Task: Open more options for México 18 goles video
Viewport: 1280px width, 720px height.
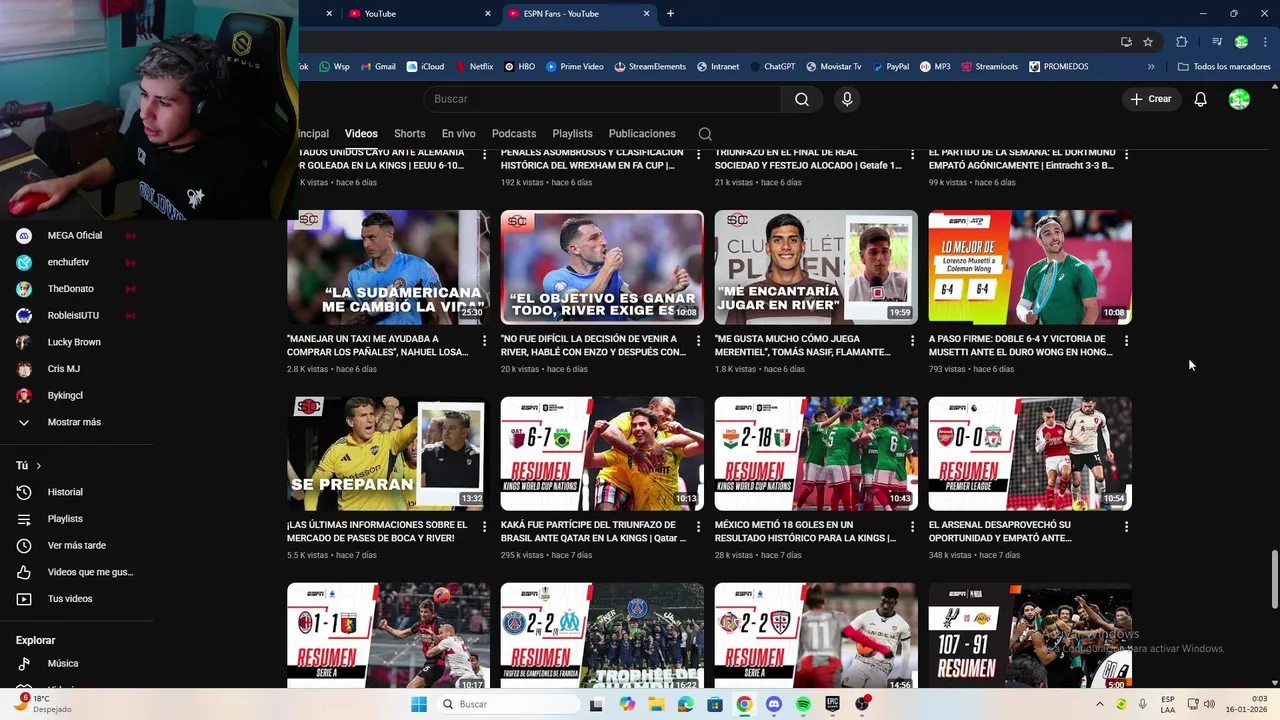Action: click(913, 526)
